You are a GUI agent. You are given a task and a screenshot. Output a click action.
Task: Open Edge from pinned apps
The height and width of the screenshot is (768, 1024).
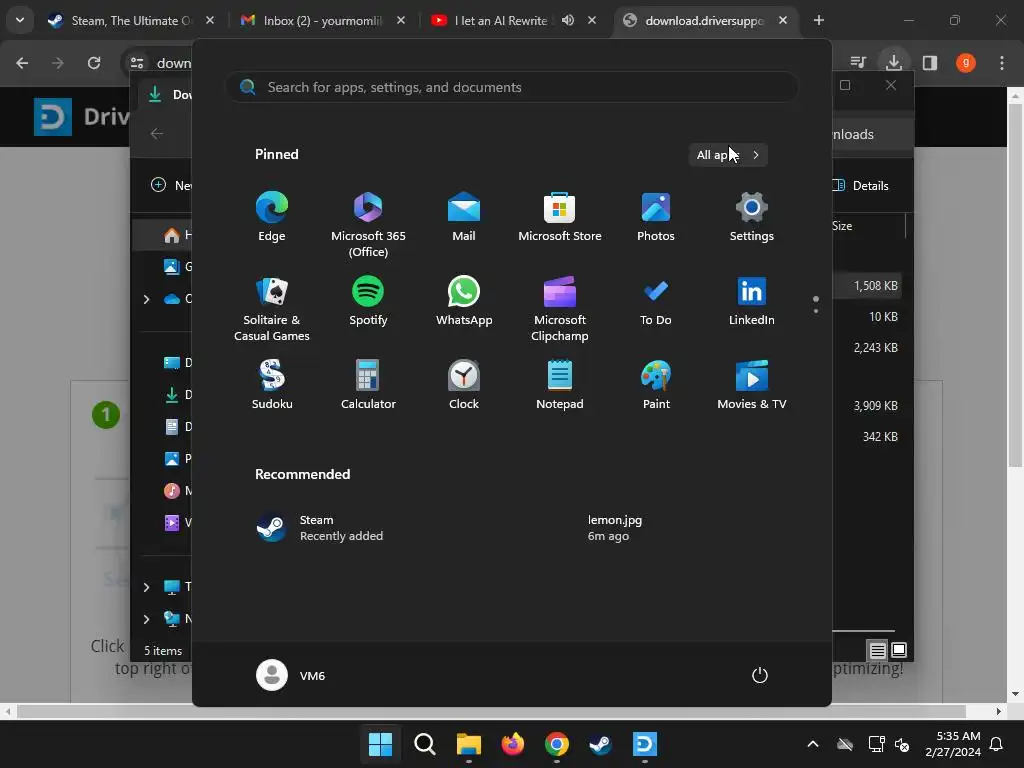coord(272,217)
